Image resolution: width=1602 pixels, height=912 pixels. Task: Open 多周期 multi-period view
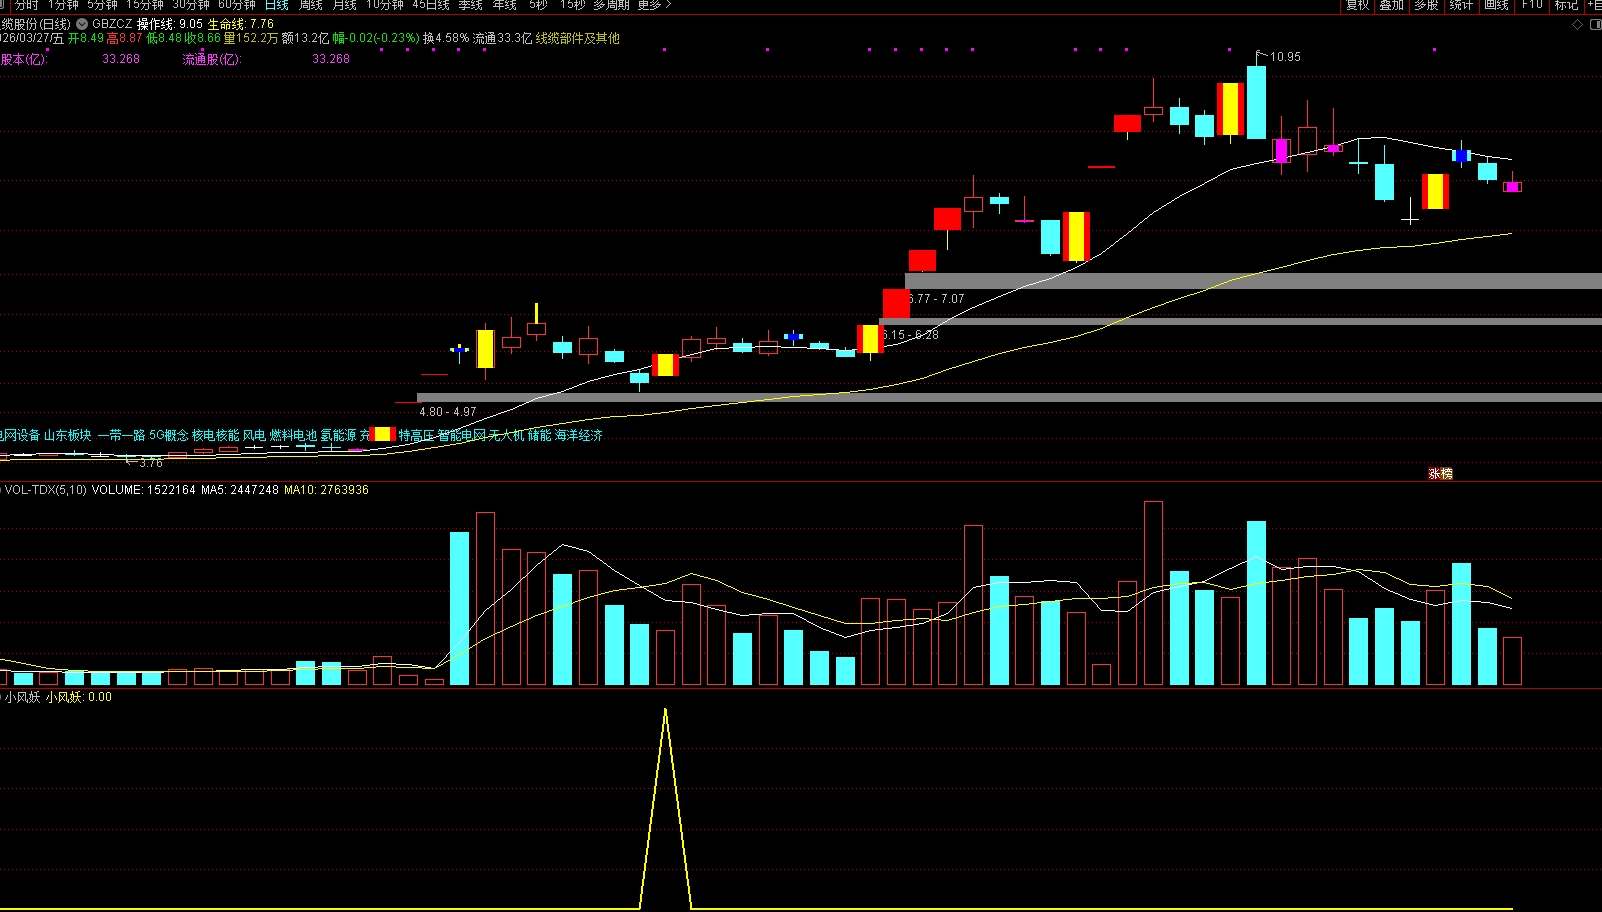611,5
